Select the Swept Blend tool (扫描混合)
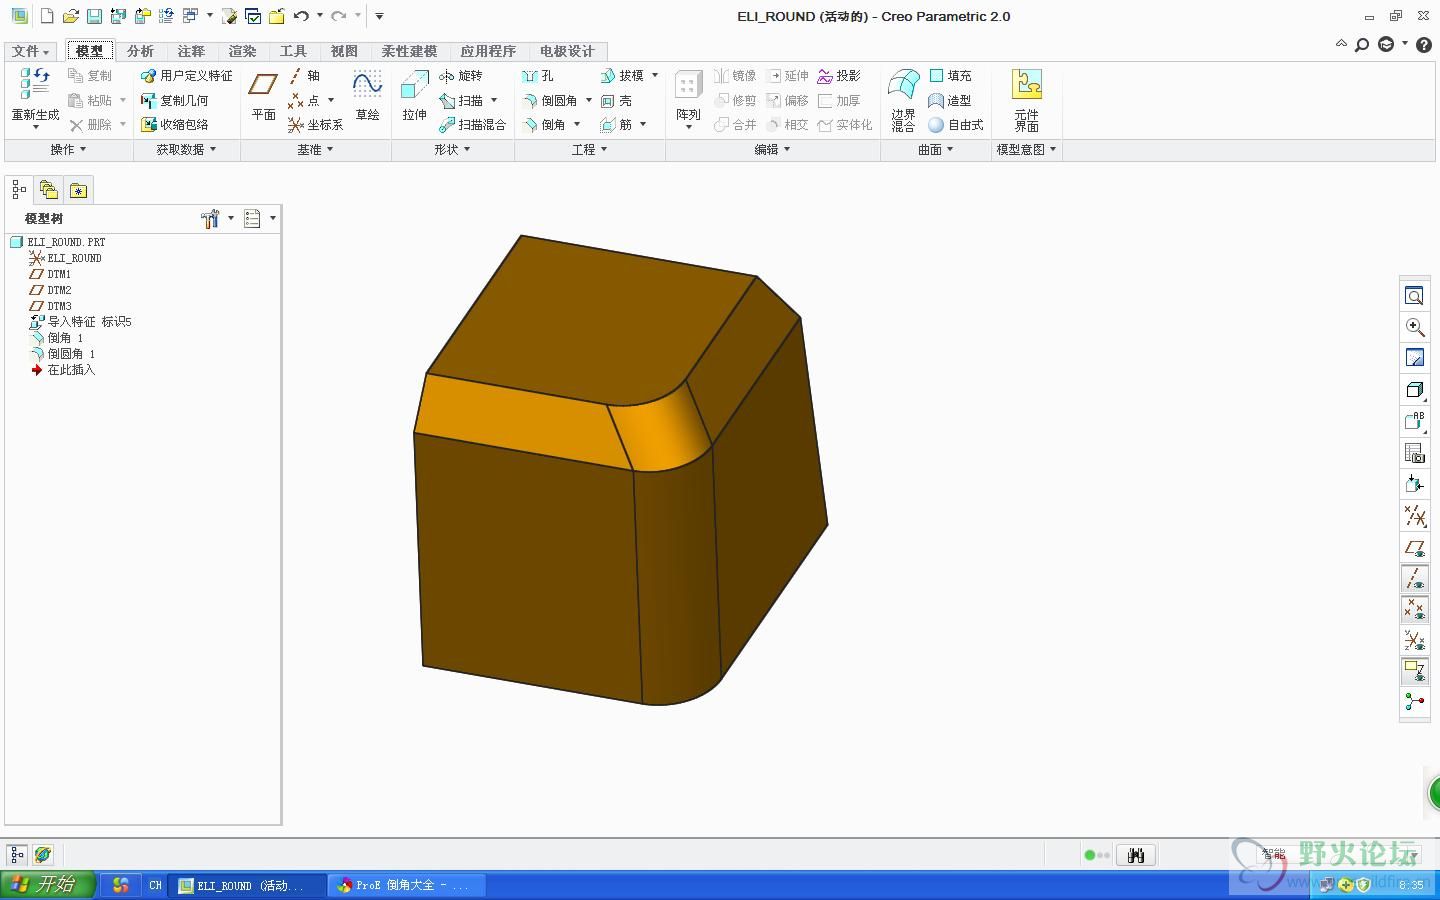The width and height of the screenshot is (1440, 900). tap(473, 124)
